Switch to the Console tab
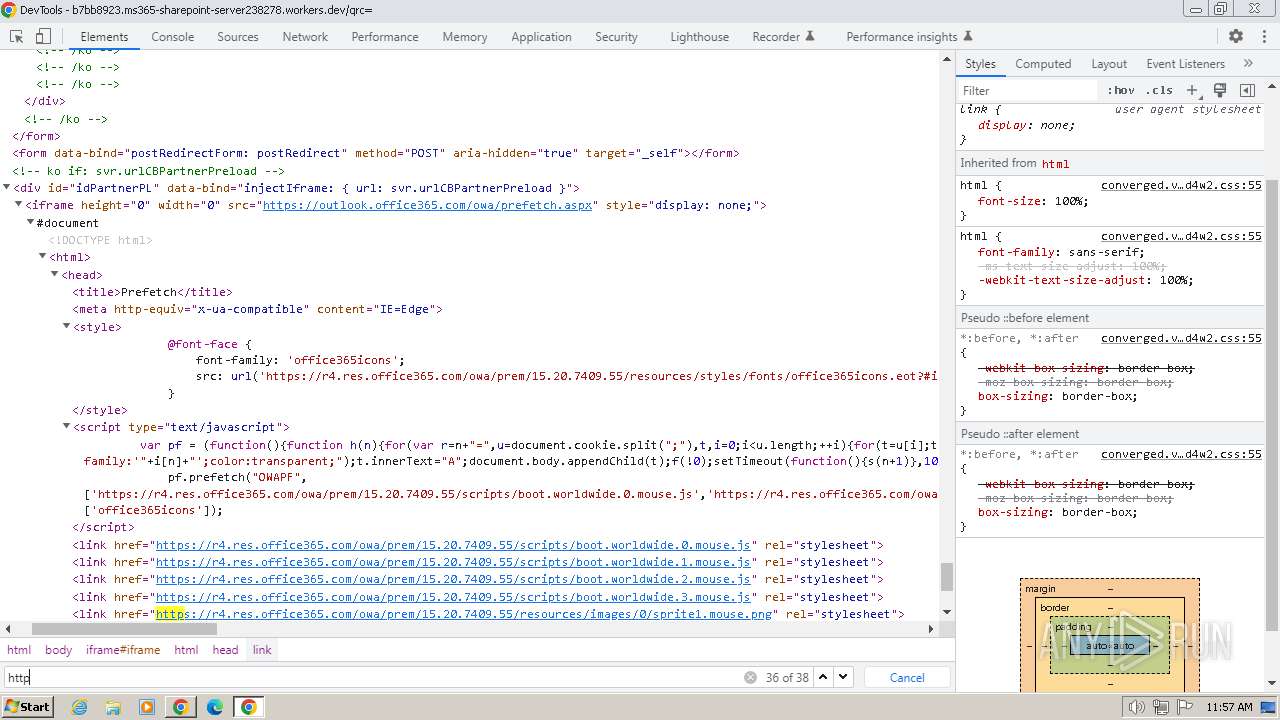1280x720 pixels. click(x=172, y=36)
